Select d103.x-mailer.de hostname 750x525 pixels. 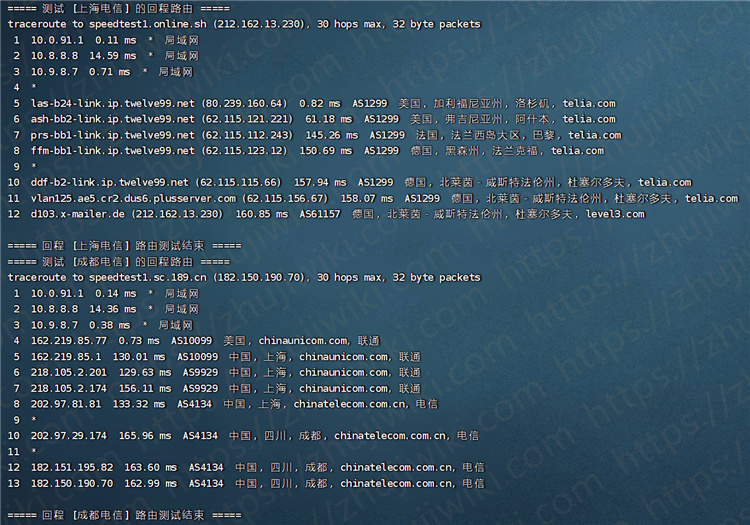coord(77,214)
